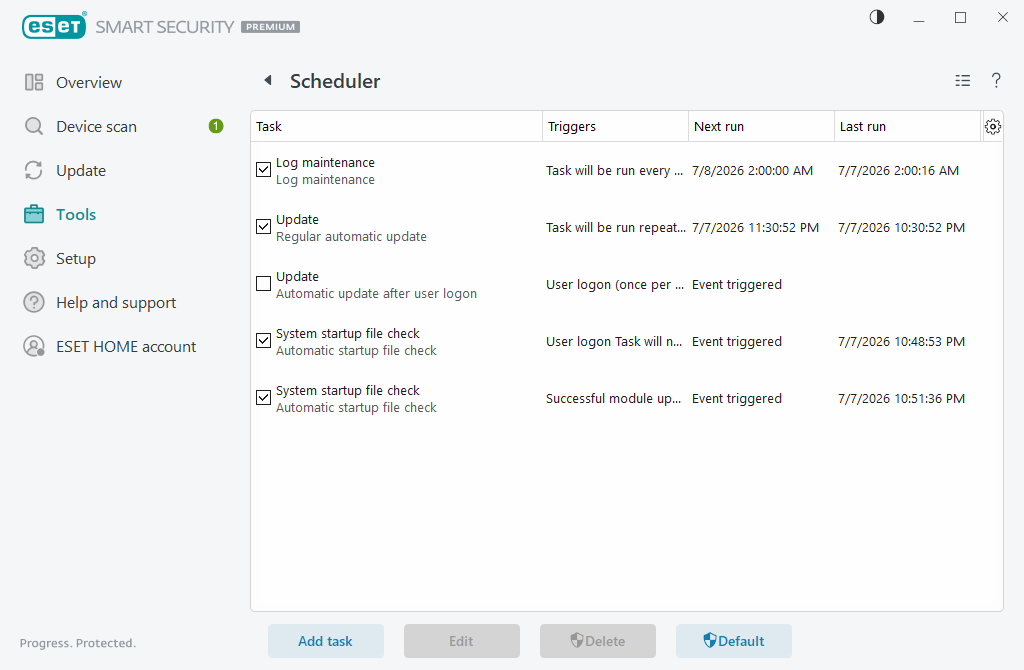Go back using the Scheduler back arrow
Viewport: 1024px width, 670px height.
click(268, 80)
